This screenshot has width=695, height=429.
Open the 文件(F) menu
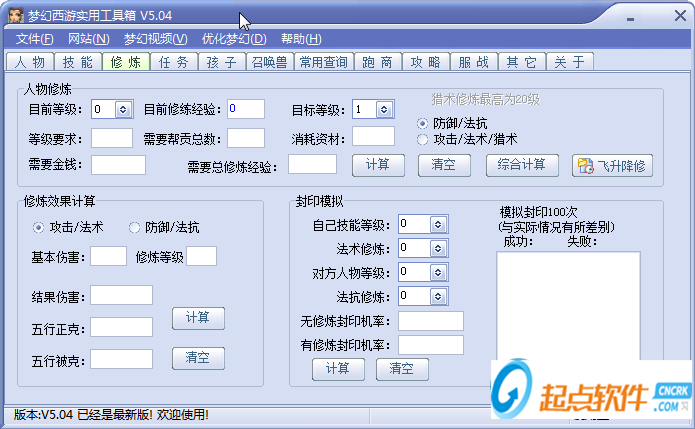coord(35,39)
